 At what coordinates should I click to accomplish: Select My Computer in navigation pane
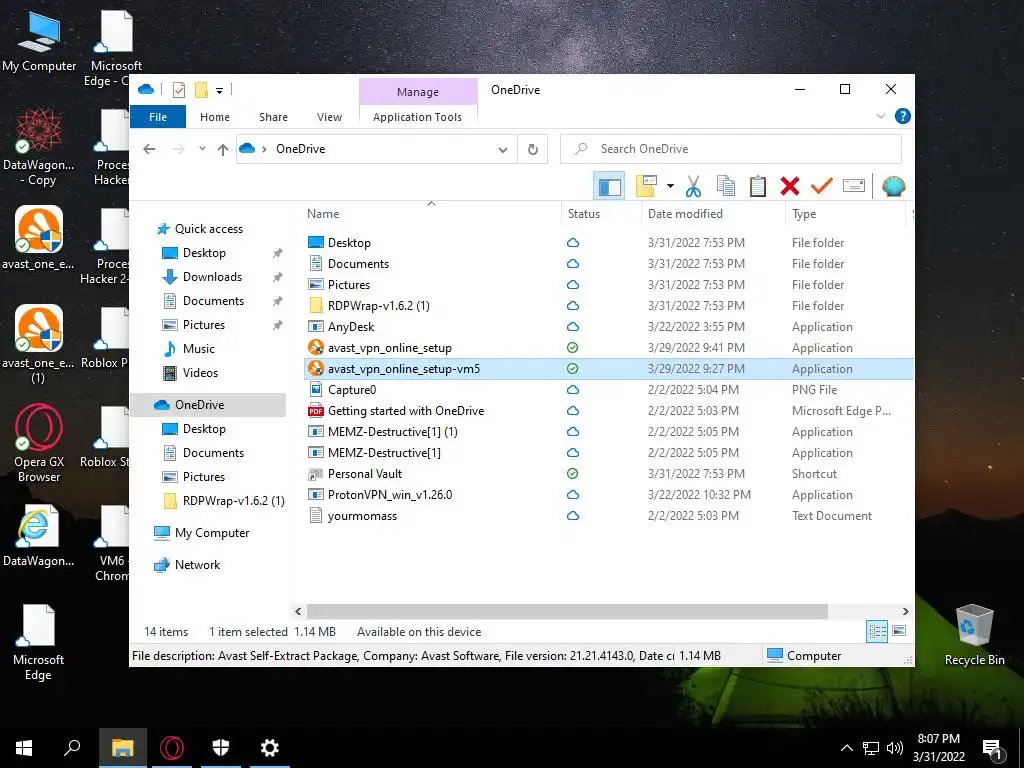point(212,533)
